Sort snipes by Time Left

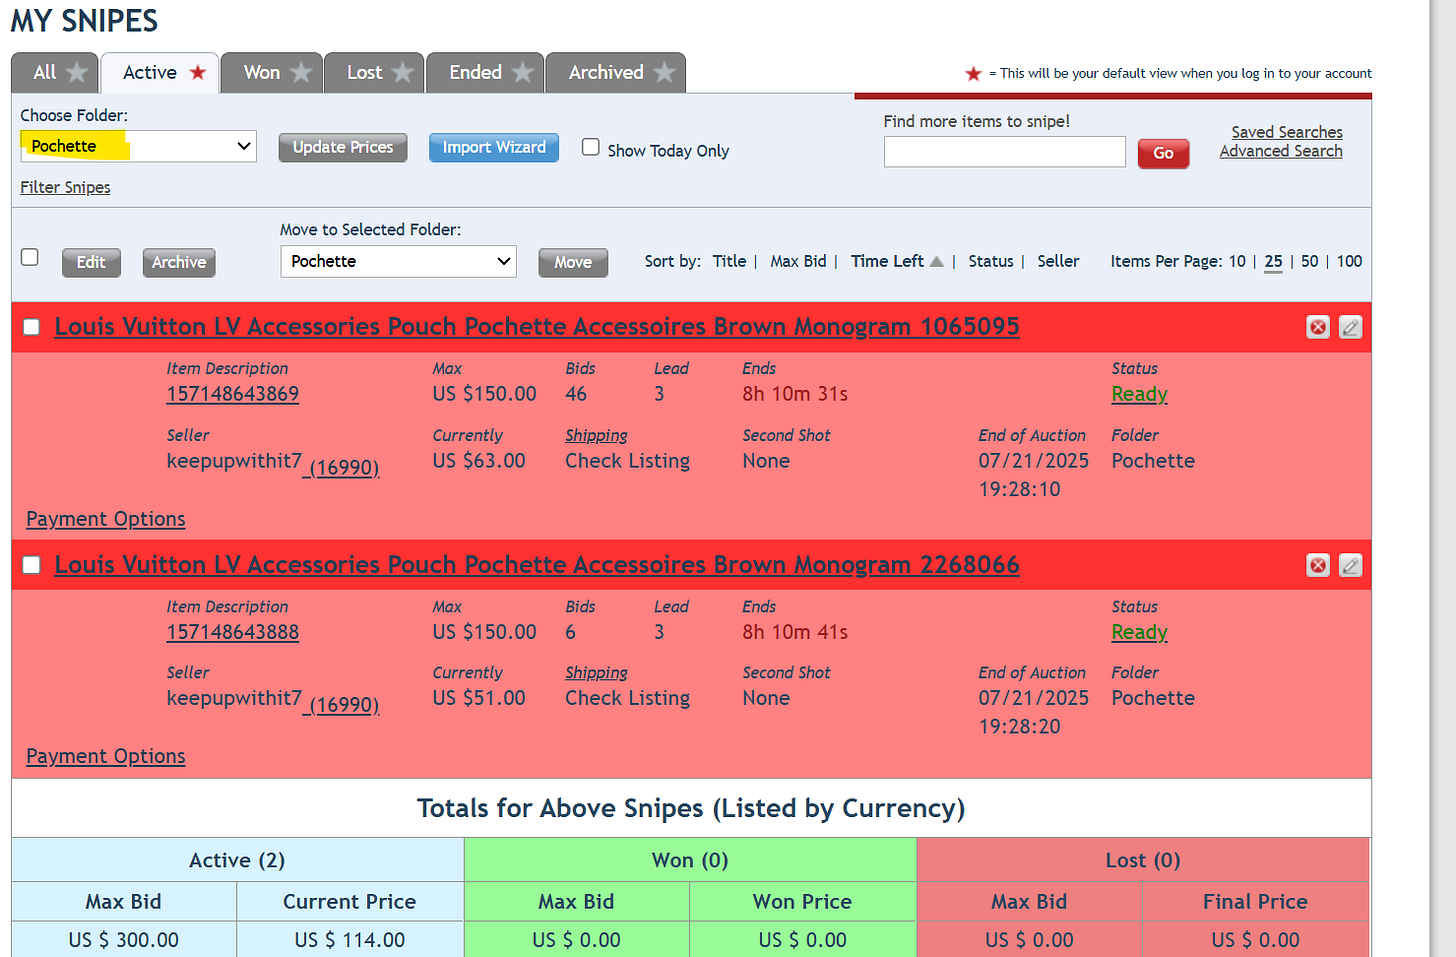(887, 261)
